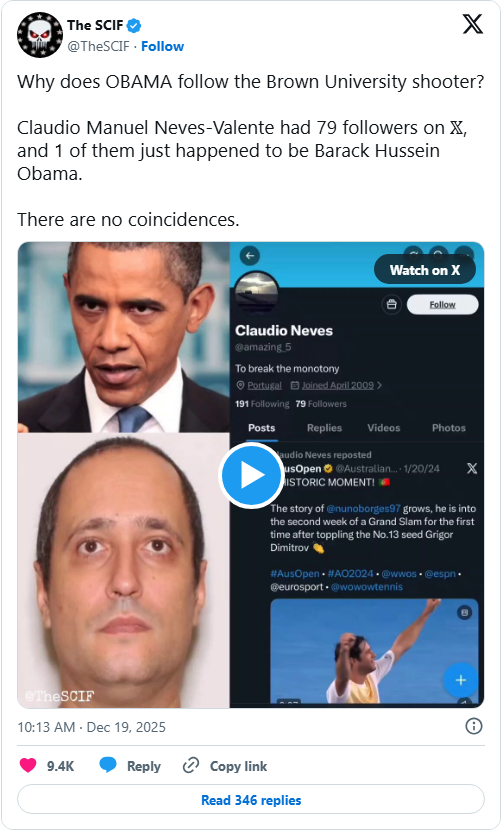Open the tweet info circle icon
The width and height of the screenshot is (501, 831).
[x=473, y=726]
